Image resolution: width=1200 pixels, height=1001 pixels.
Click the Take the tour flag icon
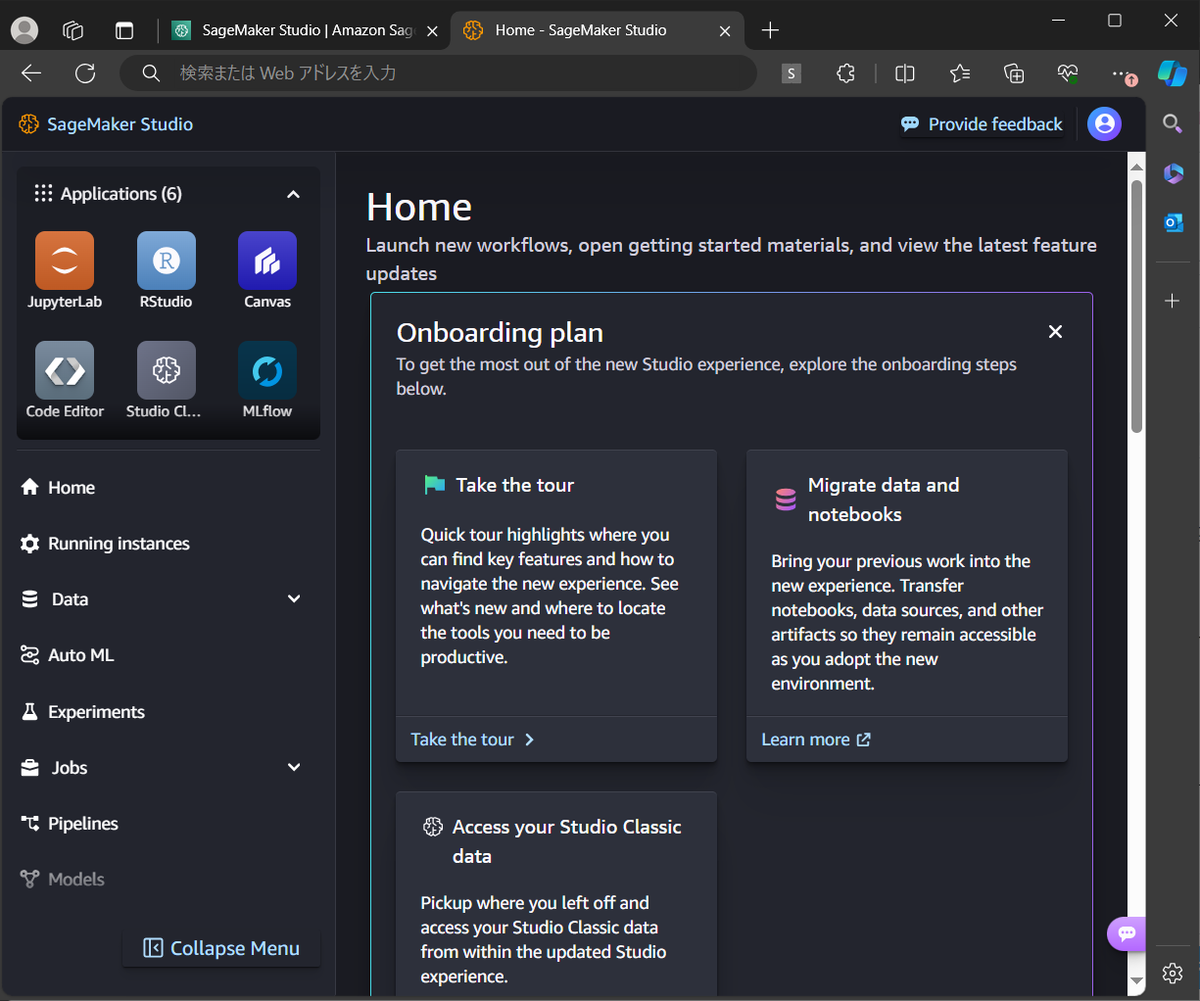[x=434, y=485]
